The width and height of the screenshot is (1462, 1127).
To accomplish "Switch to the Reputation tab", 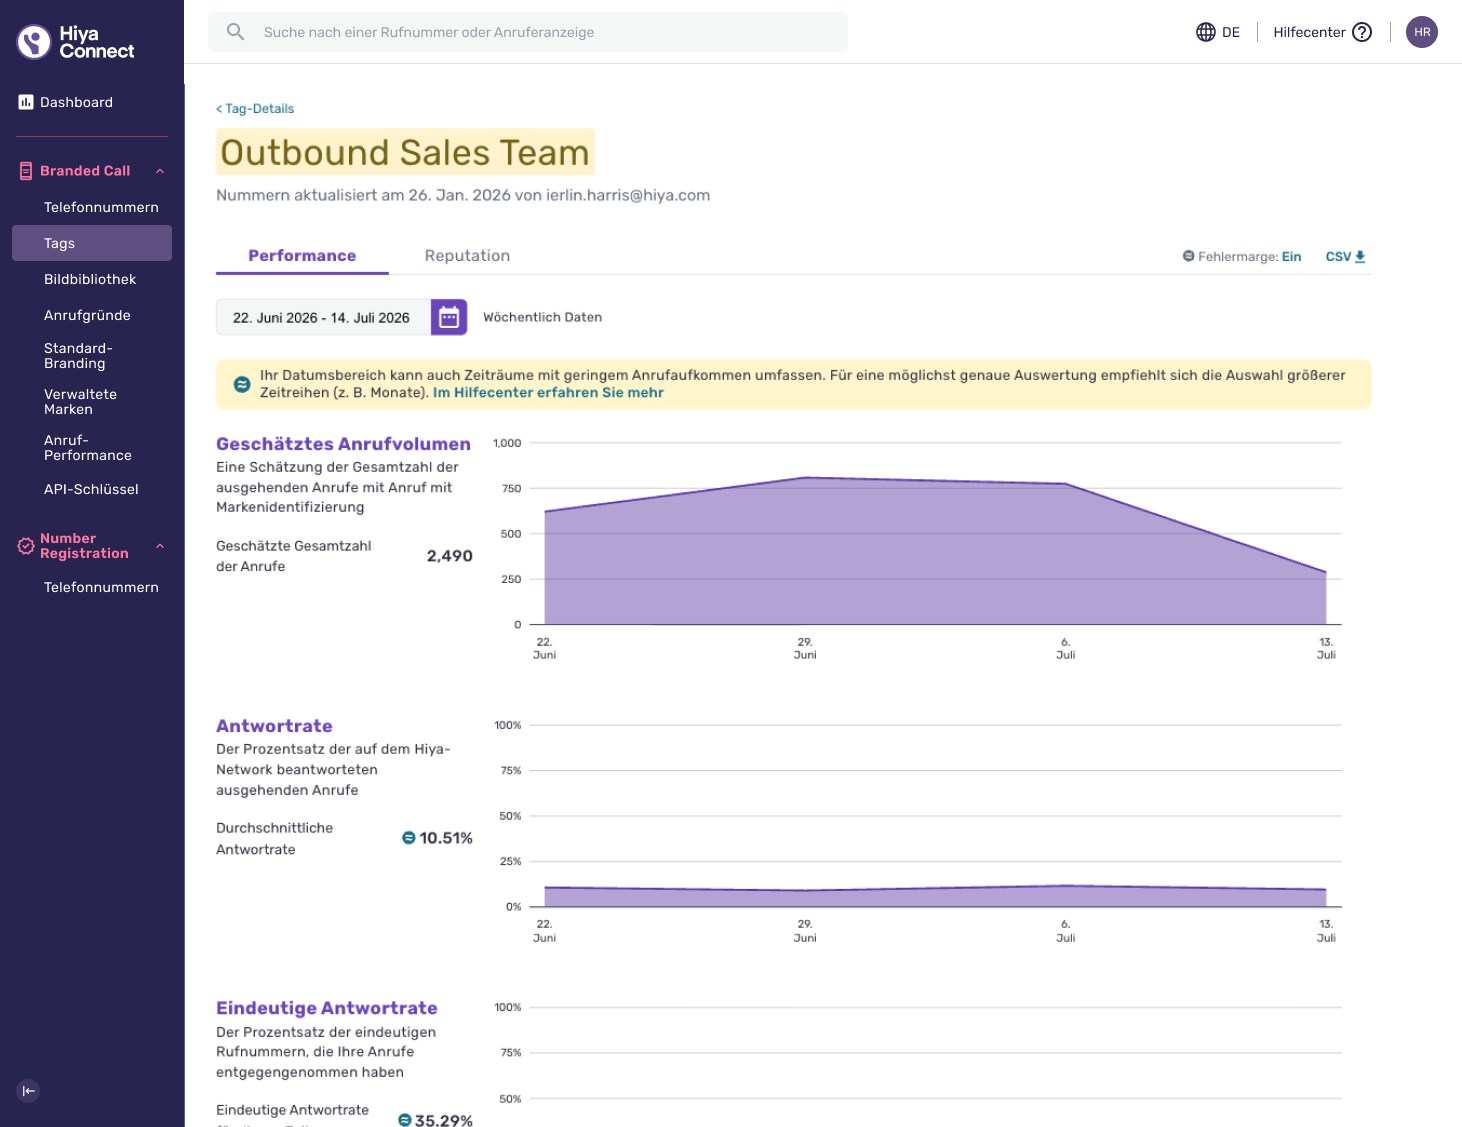I will coord(467,256).
